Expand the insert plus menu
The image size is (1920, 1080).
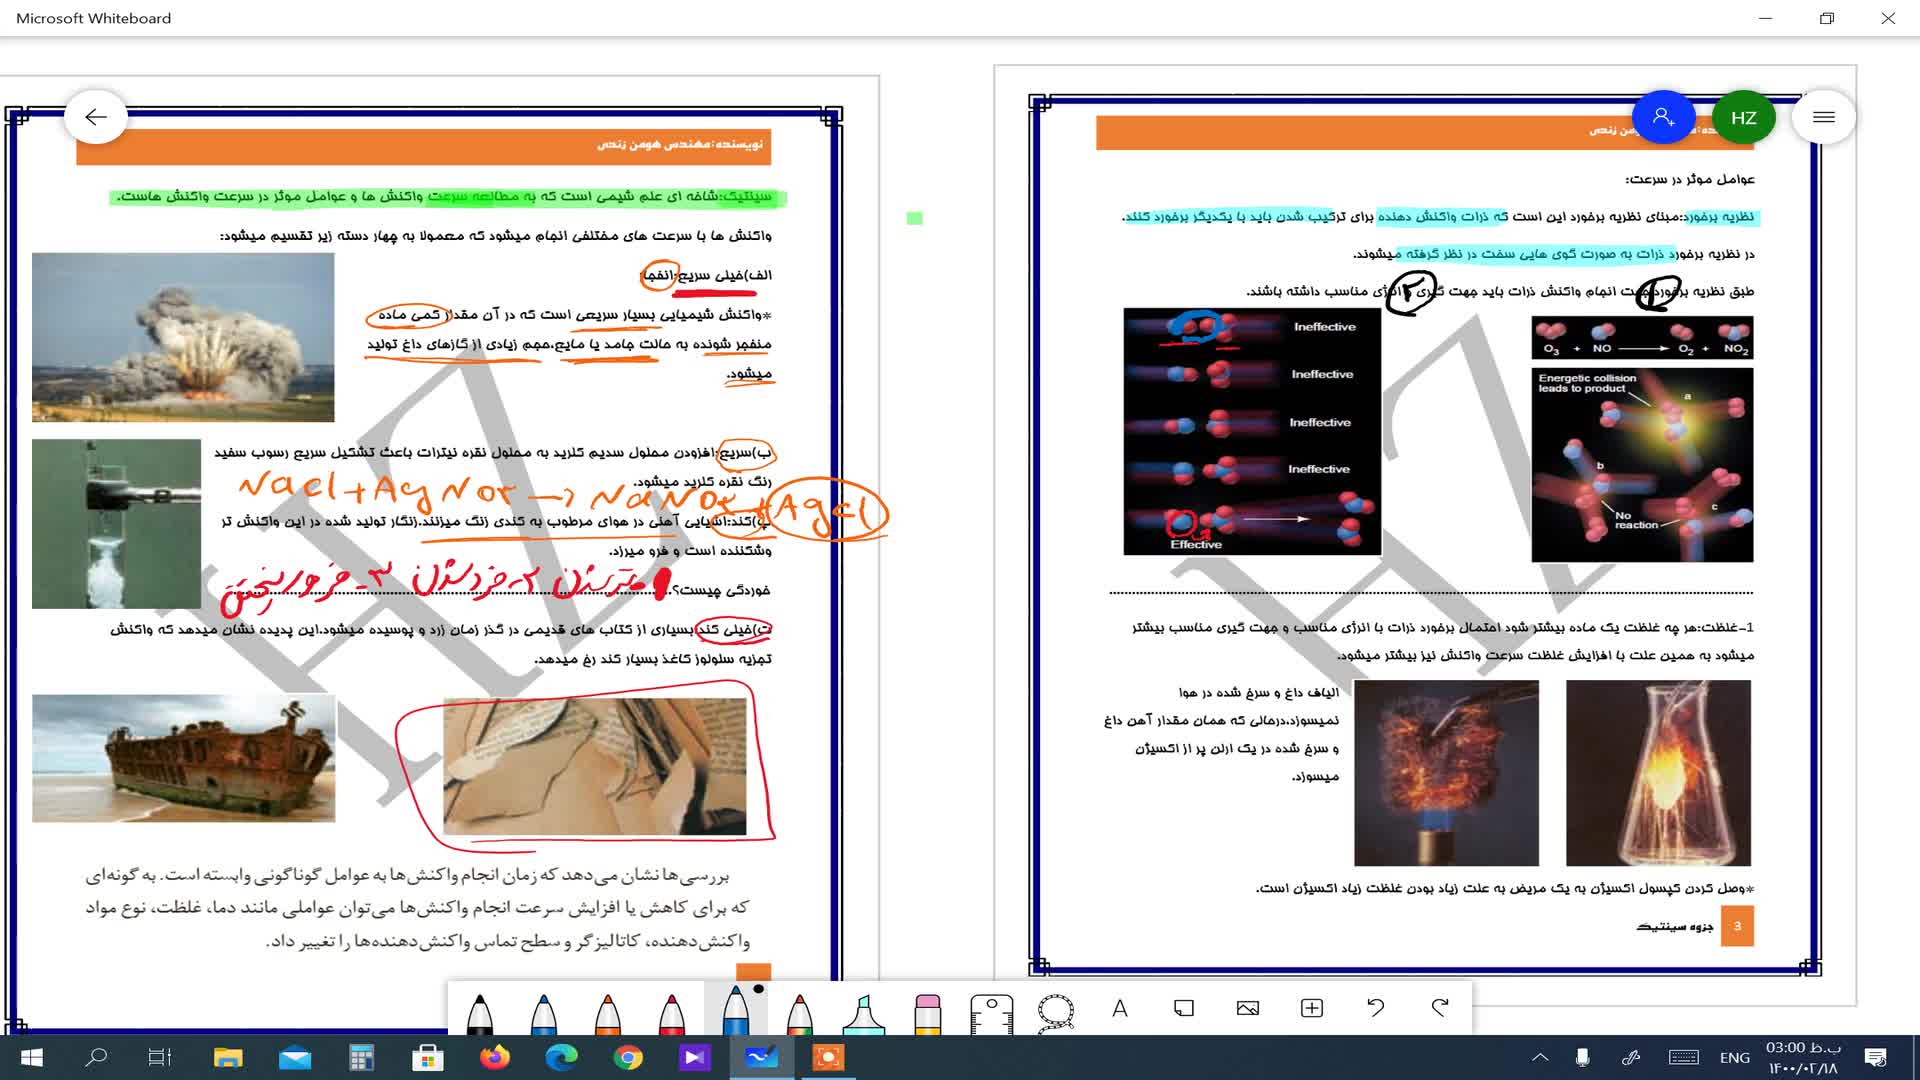(x=1312, y=1008)
